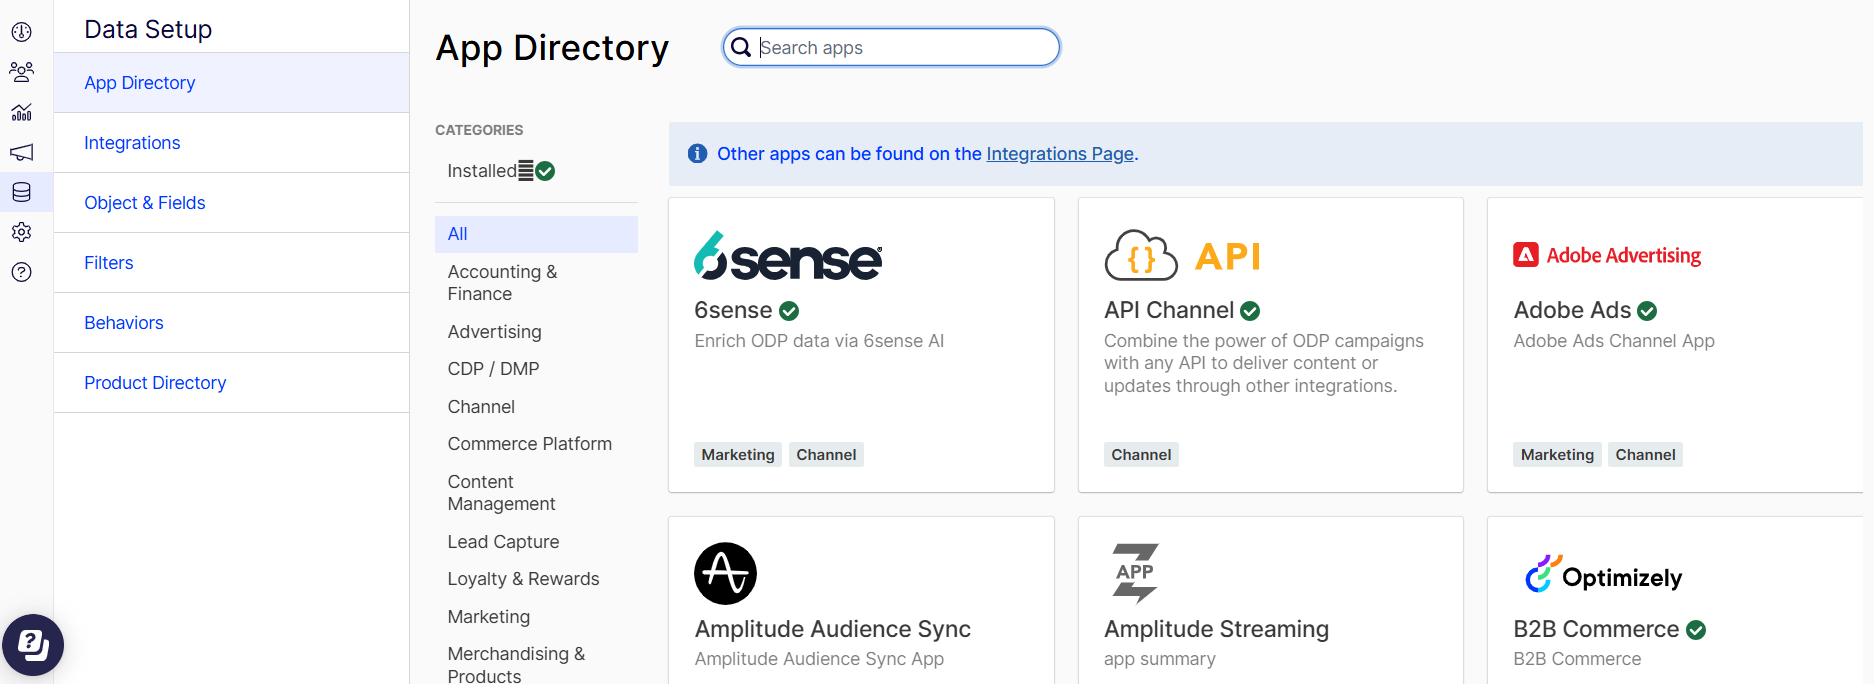Click the search magnifier icon
The image size is (1874, 684).
[741, 47]
